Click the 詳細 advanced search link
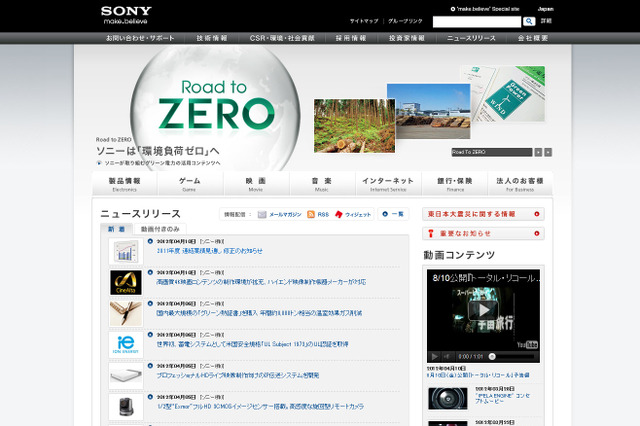 coord(546,21)
